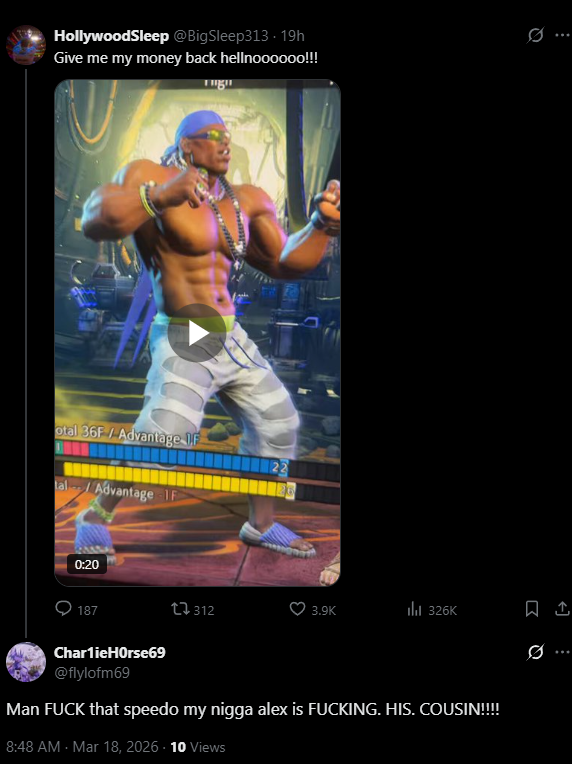The image size is (572, 764).
Task: Share the HollywoodSleep post
Action: (562, 609)
